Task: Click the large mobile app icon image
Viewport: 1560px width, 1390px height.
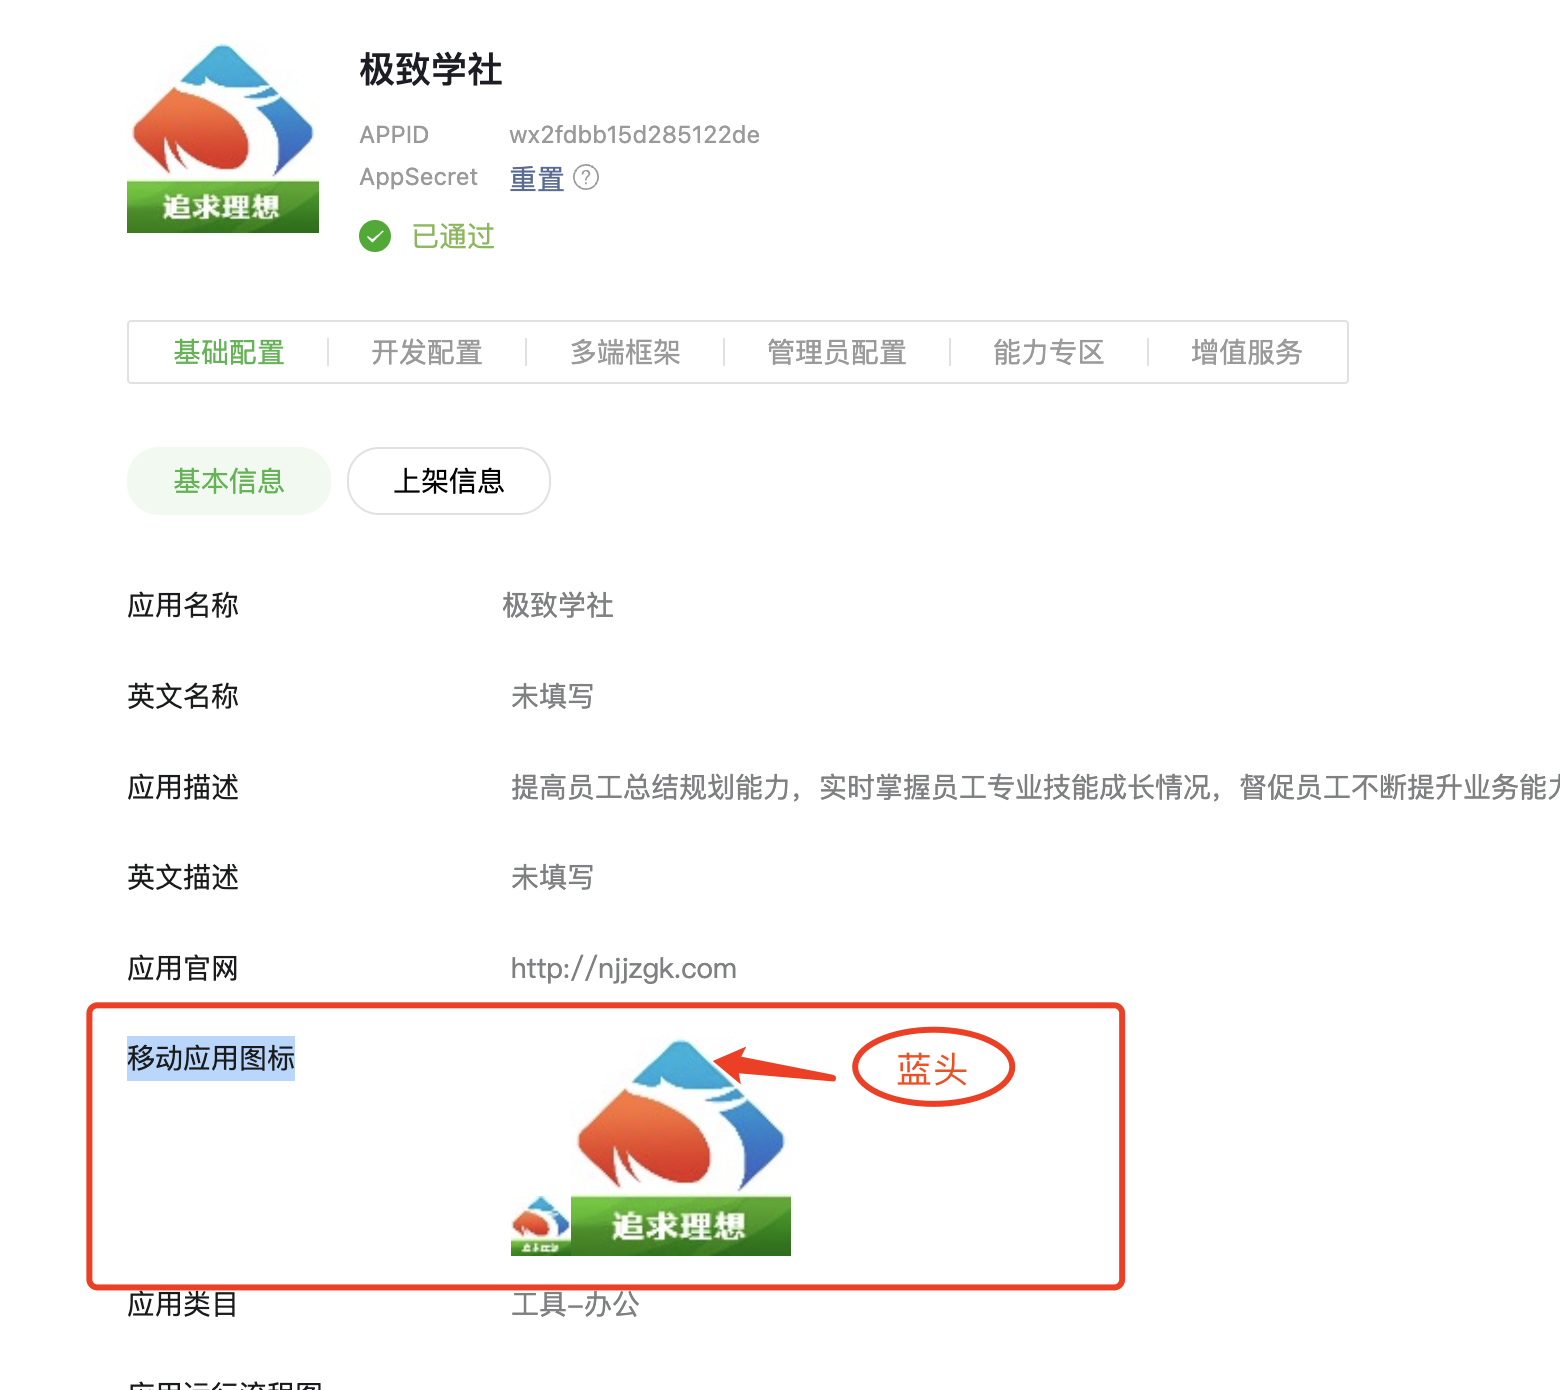Action: click(x=681, y=1146)
